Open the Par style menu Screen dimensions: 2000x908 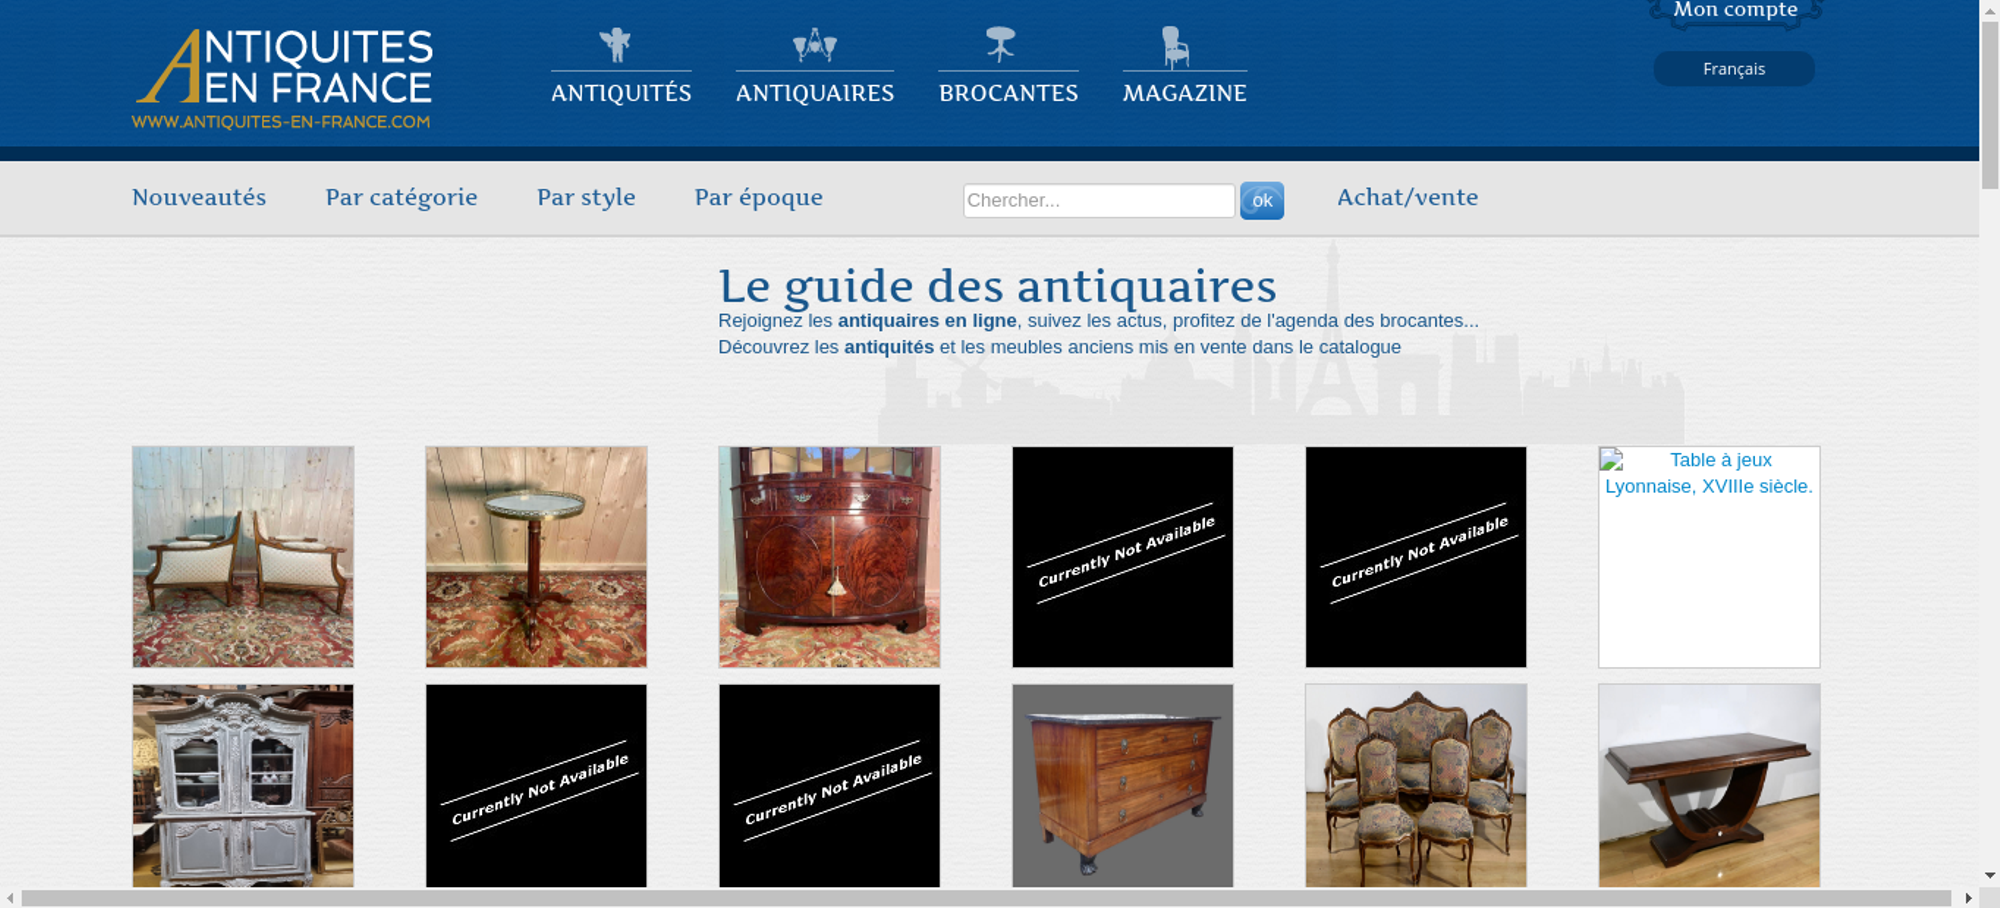tap(586, 198)
